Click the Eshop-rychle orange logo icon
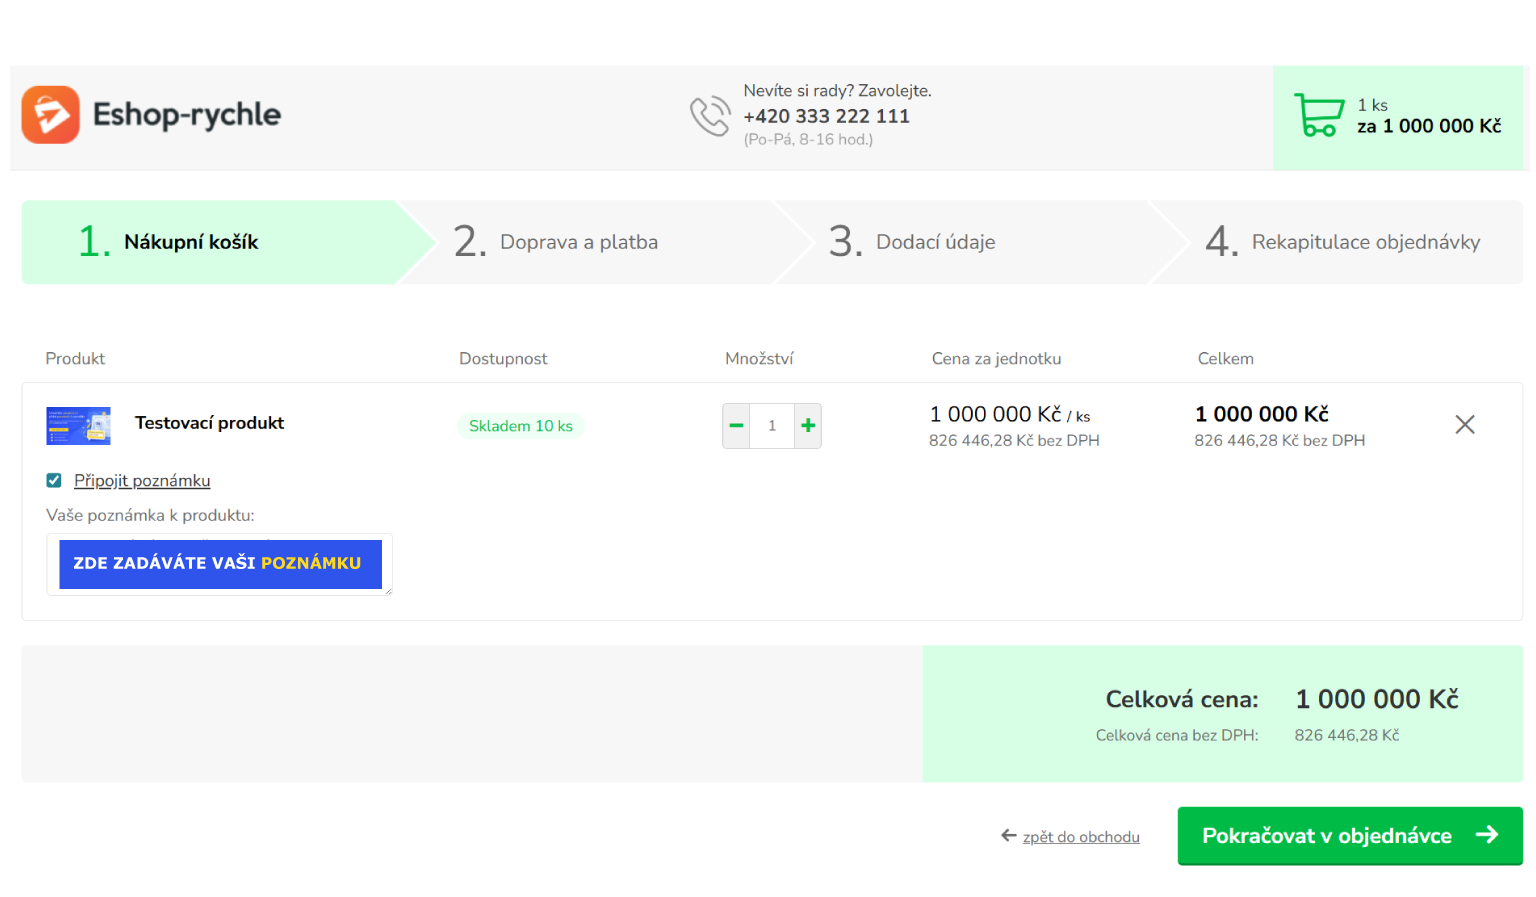Viewport: 1536px width, 897px height. tap(50, 115)
